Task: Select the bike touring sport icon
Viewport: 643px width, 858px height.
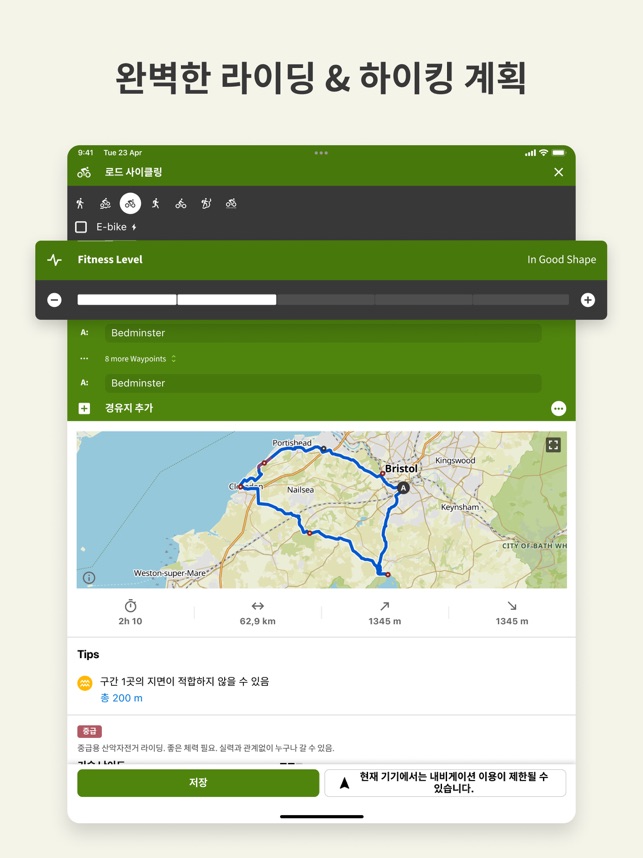Action: tap(181, 204)
